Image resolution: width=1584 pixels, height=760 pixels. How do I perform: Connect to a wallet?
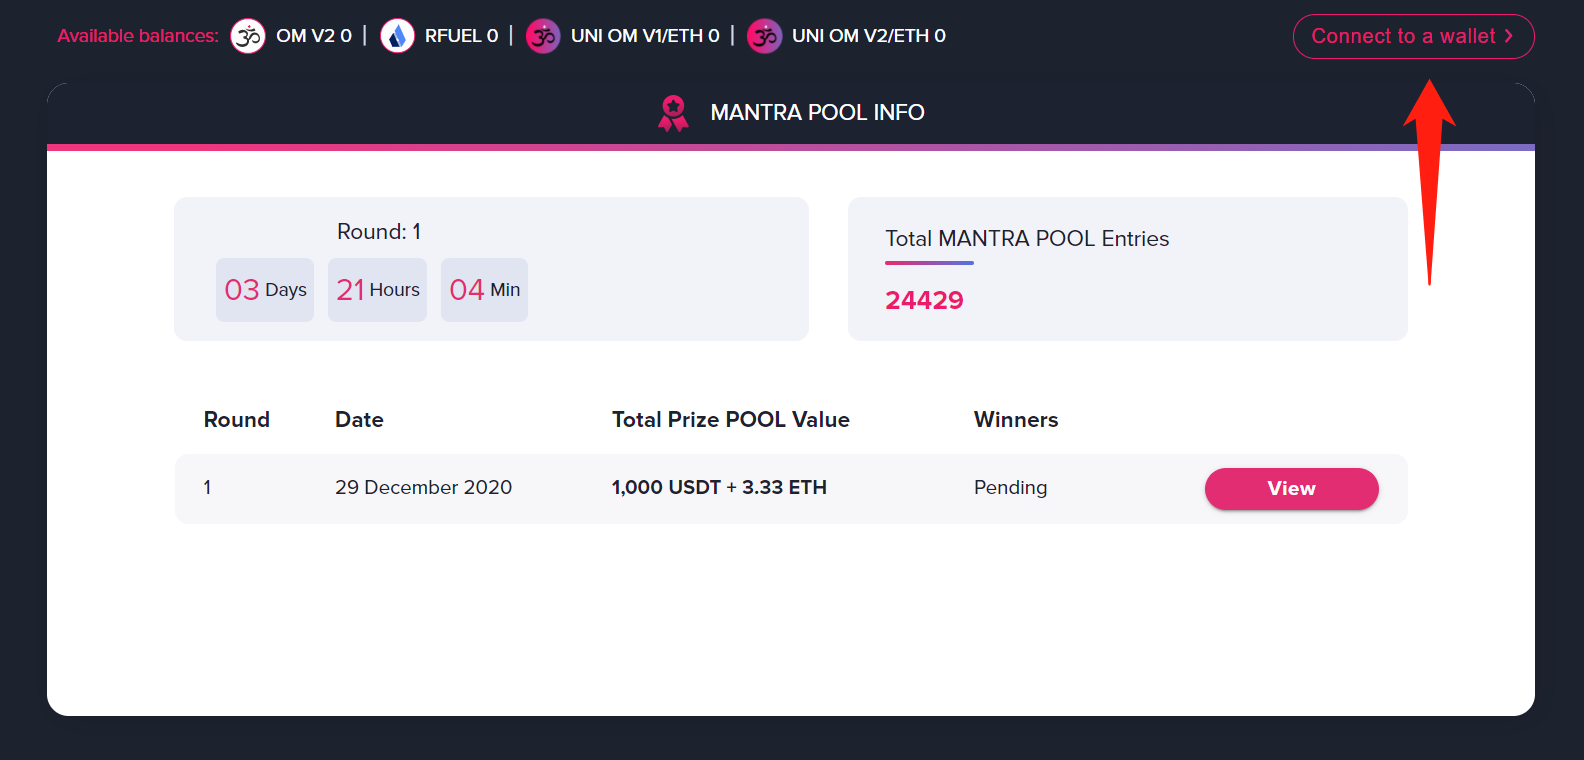click(x=1413, y=36)
